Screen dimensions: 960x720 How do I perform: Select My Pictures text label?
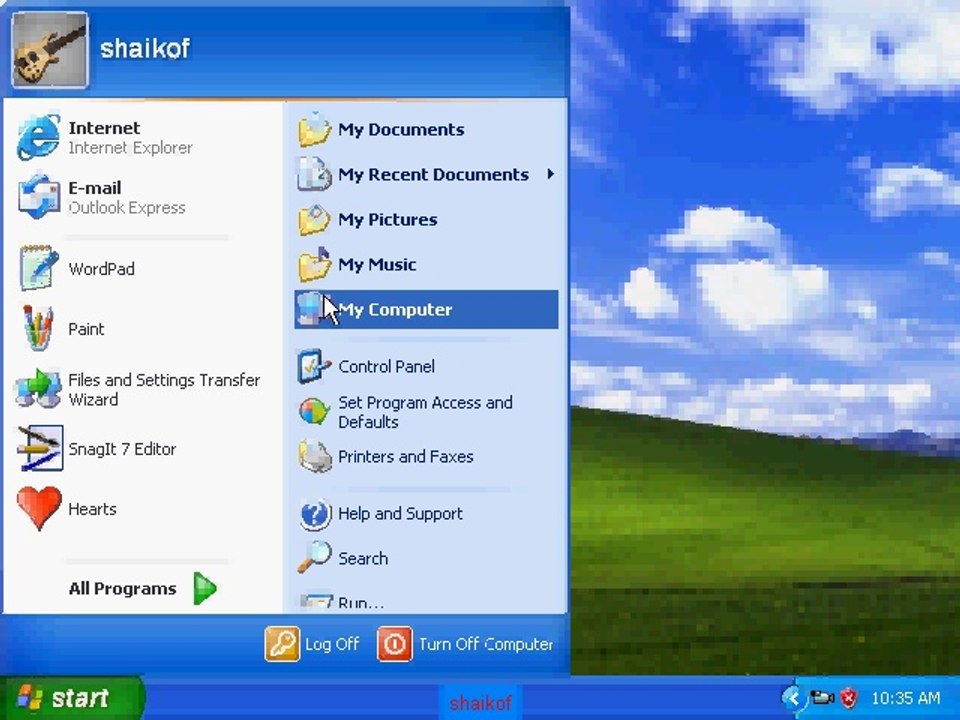388,220
